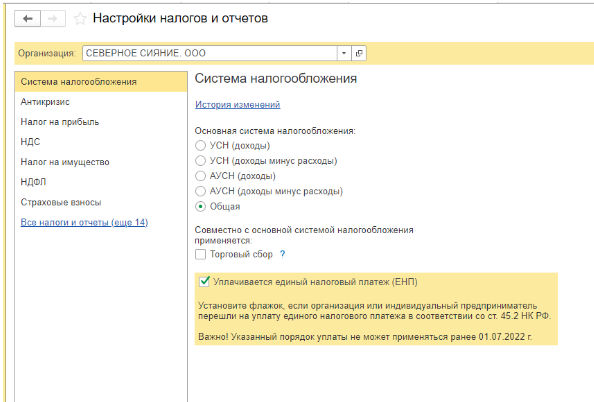594x402 pixels.
Task: Choose АУСН (доходы) radio button
Action: click(x=200, y=176)
